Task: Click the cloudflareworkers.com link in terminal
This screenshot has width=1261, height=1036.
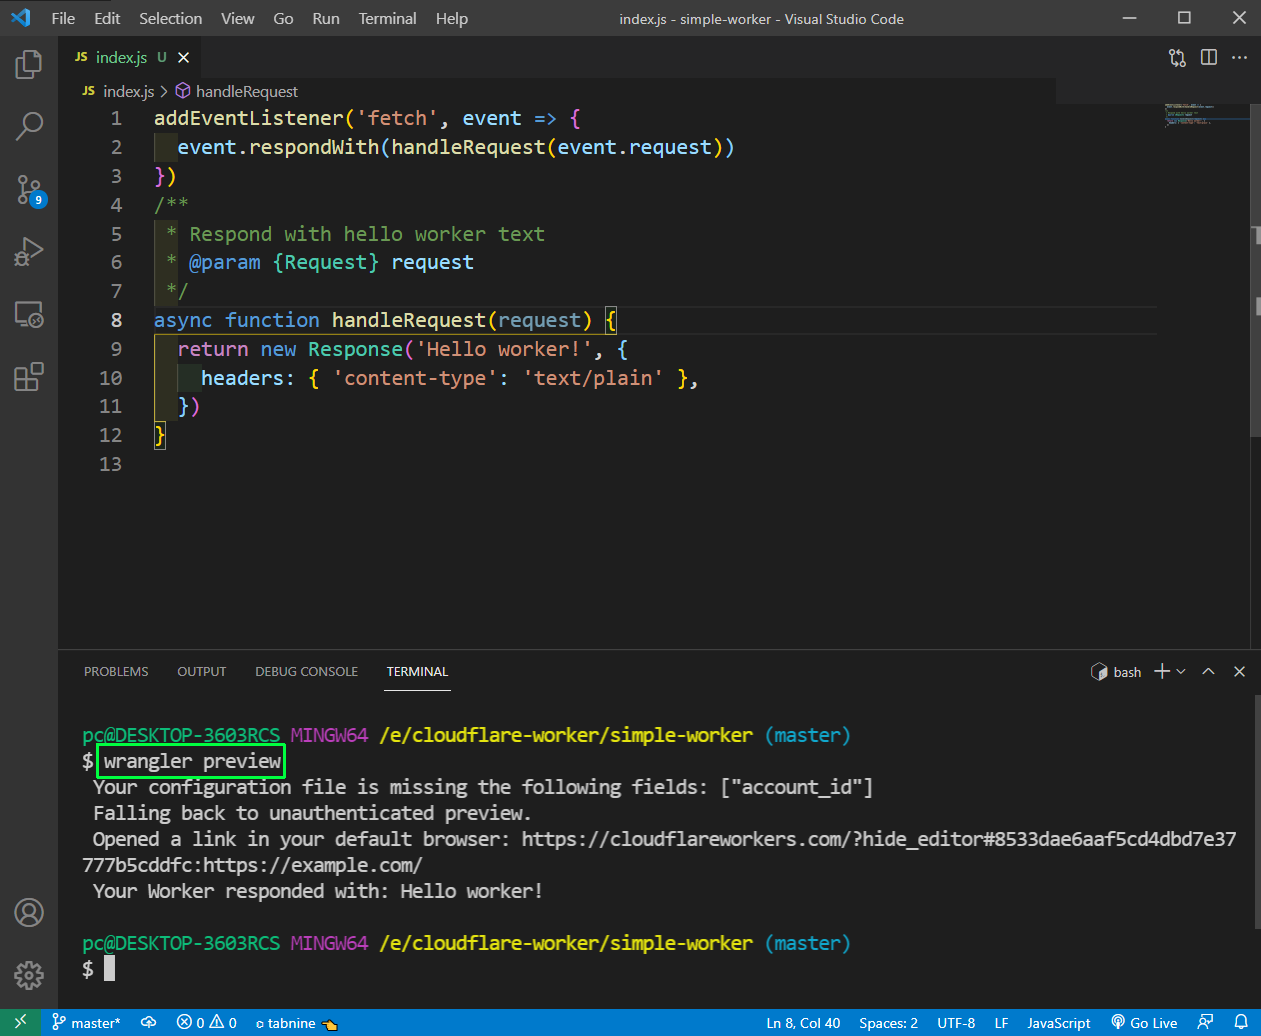Action: pyautogui.click(x=659, y=852)
